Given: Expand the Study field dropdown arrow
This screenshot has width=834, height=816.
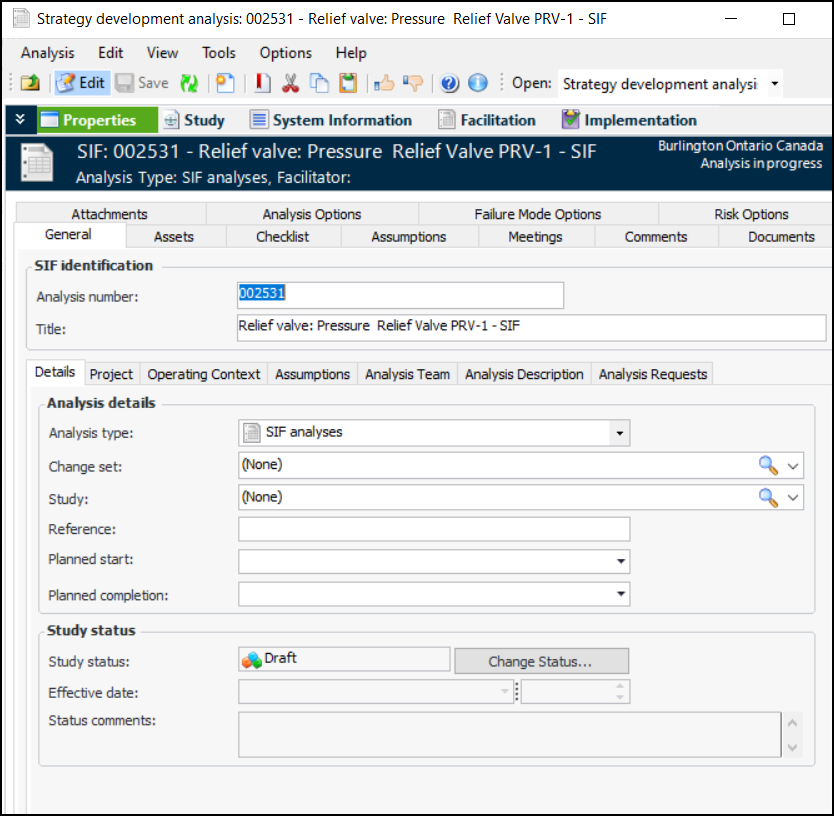Looking at the screenshot, I should 794,498.
